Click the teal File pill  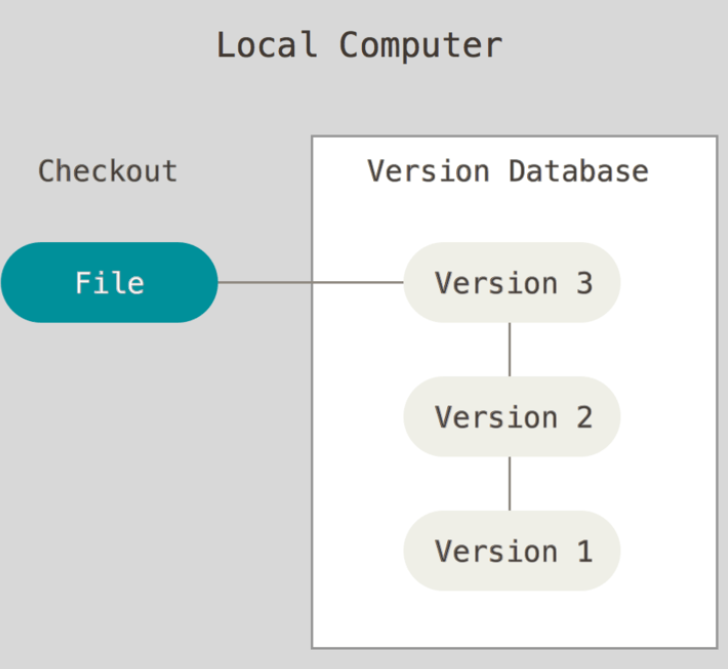110,282
